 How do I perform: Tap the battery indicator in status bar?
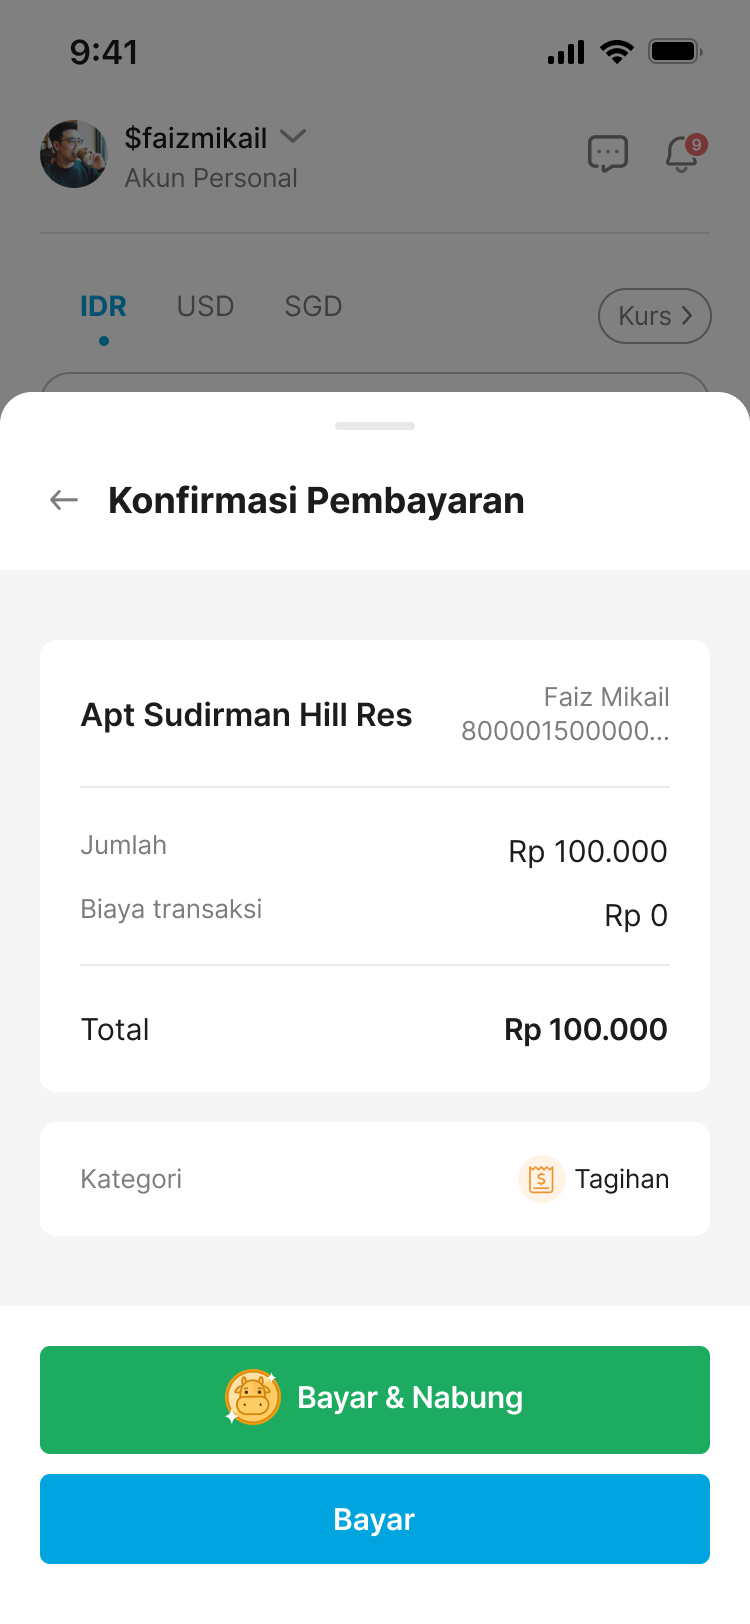pyautogui.click(x=675, y=52)
